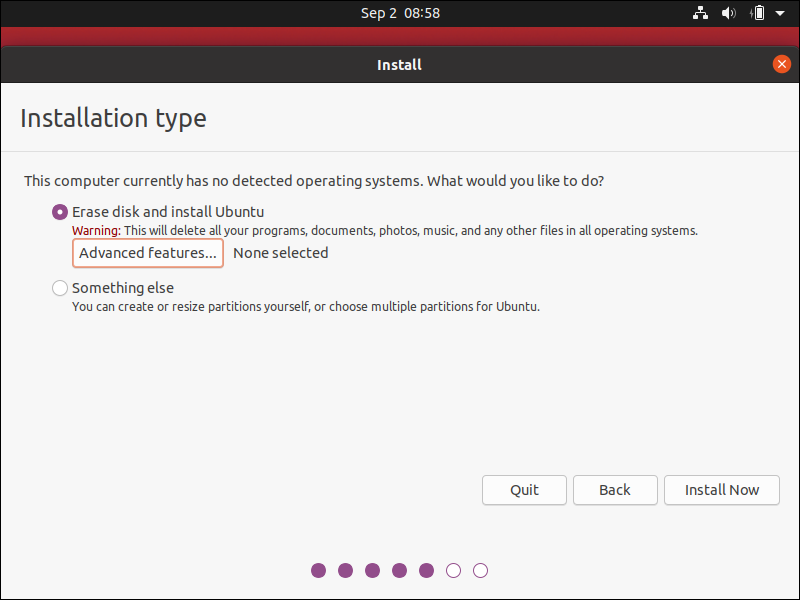Click the None selected status text

[x=281, y=253]
